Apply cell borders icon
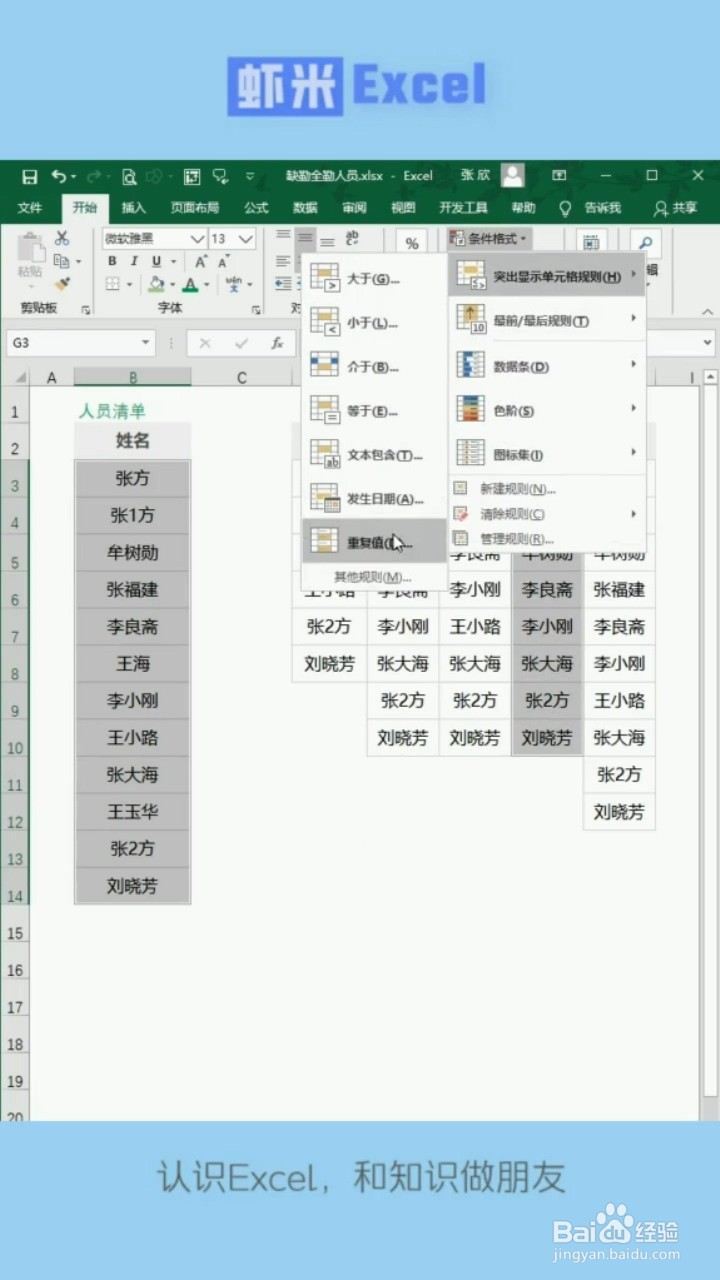 [x=112, y=284]
